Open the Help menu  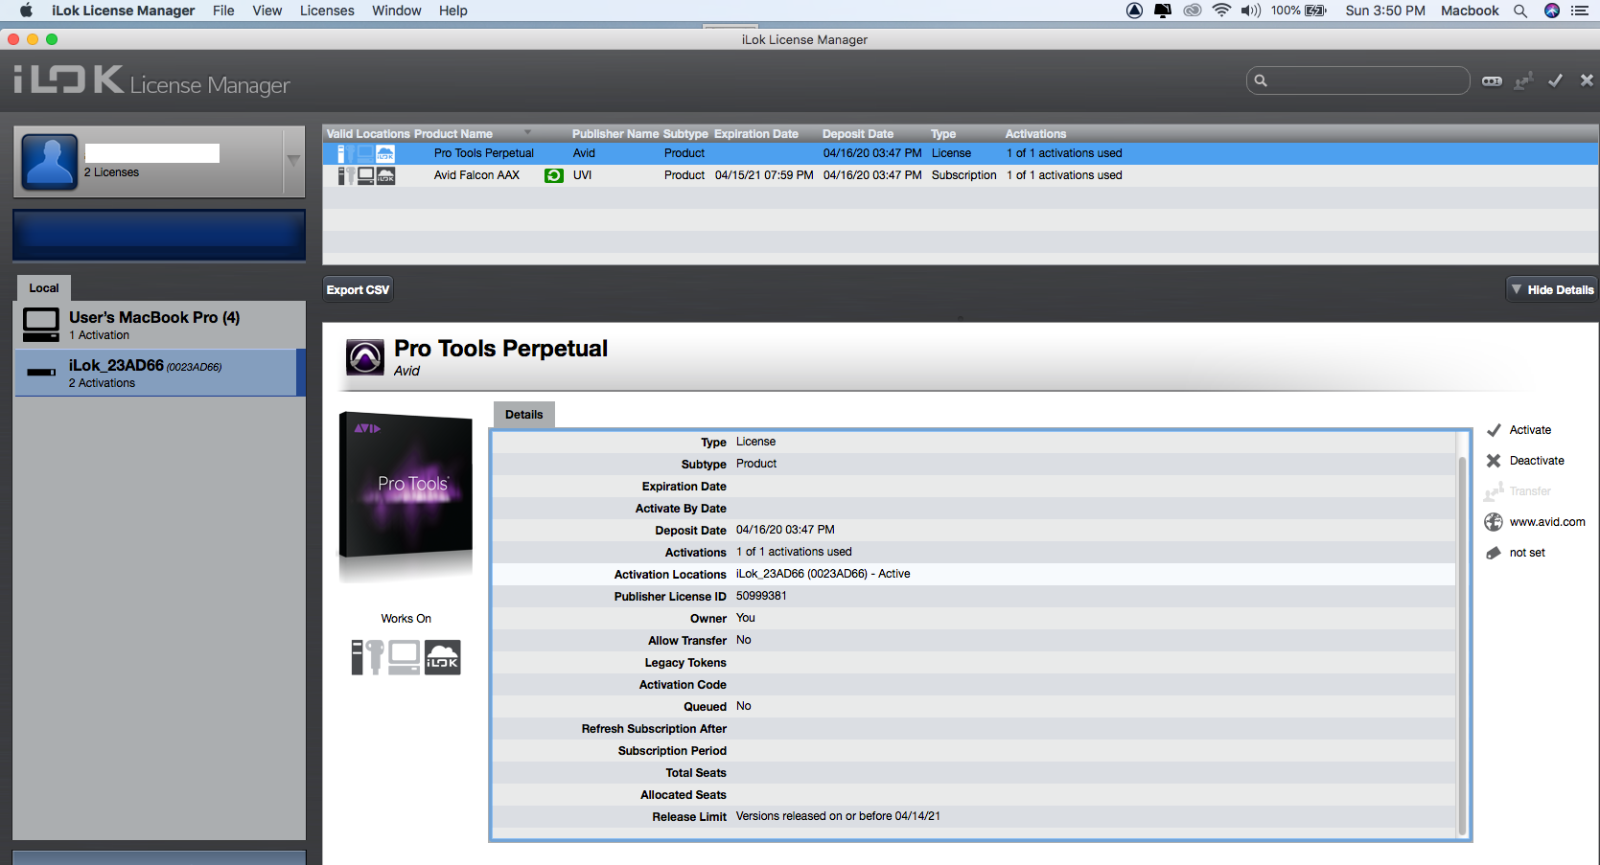[453, 11]
